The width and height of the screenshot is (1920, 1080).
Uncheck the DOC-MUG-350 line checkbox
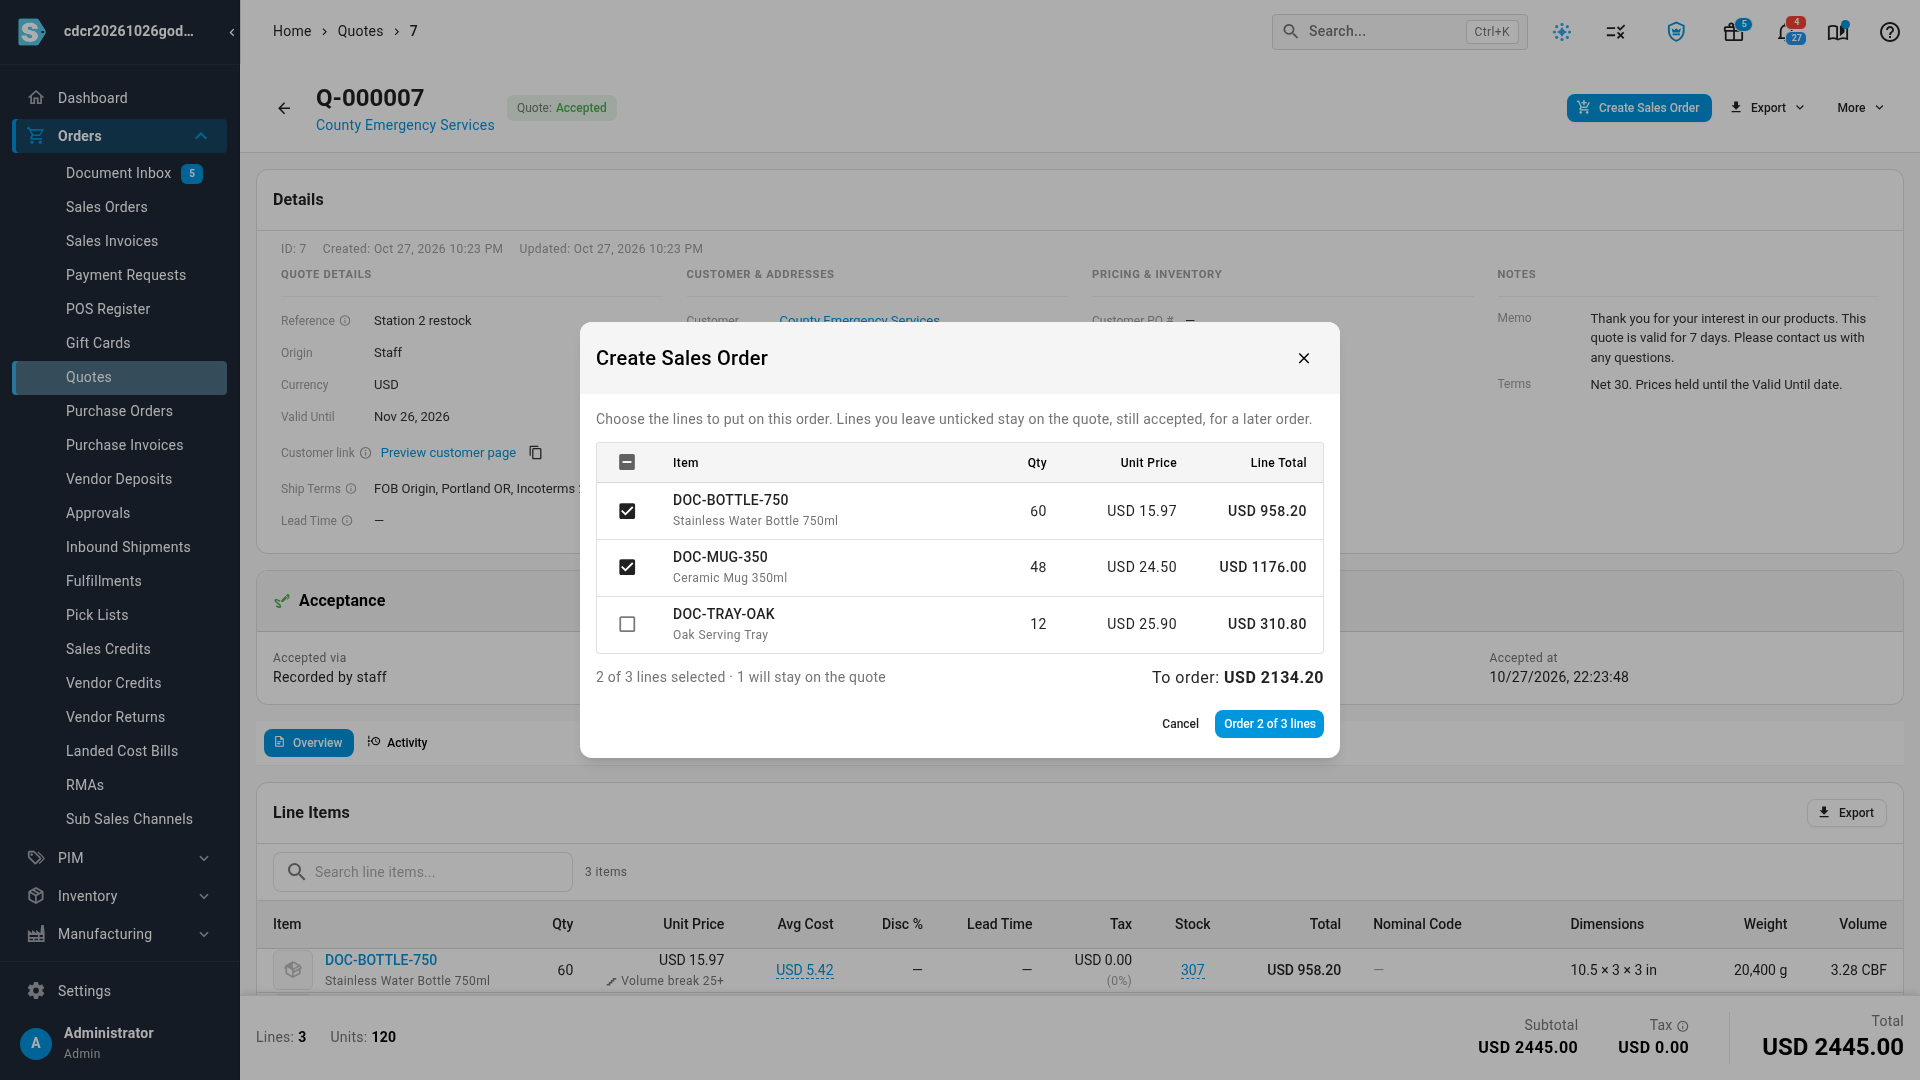[627, 567]
